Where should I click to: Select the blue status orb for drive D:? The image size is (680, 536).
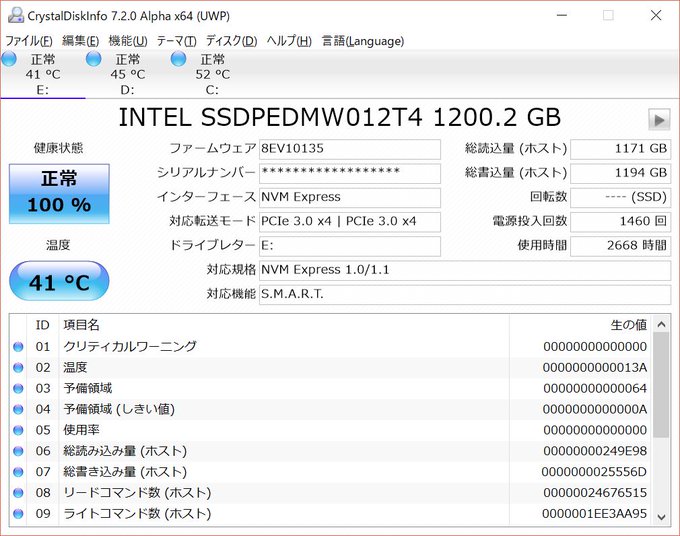(x=93, y=59)
